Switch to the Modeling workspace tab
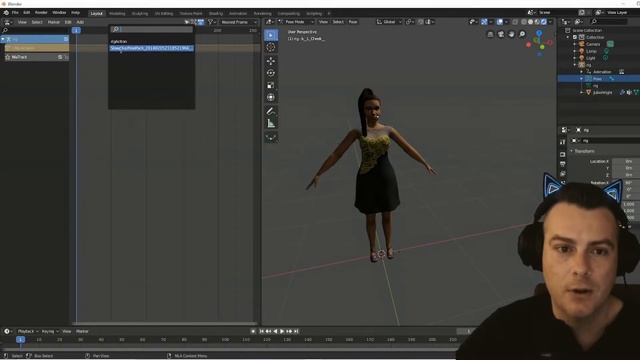This screenshot has height=360, width=640. [x=117, y=13]
